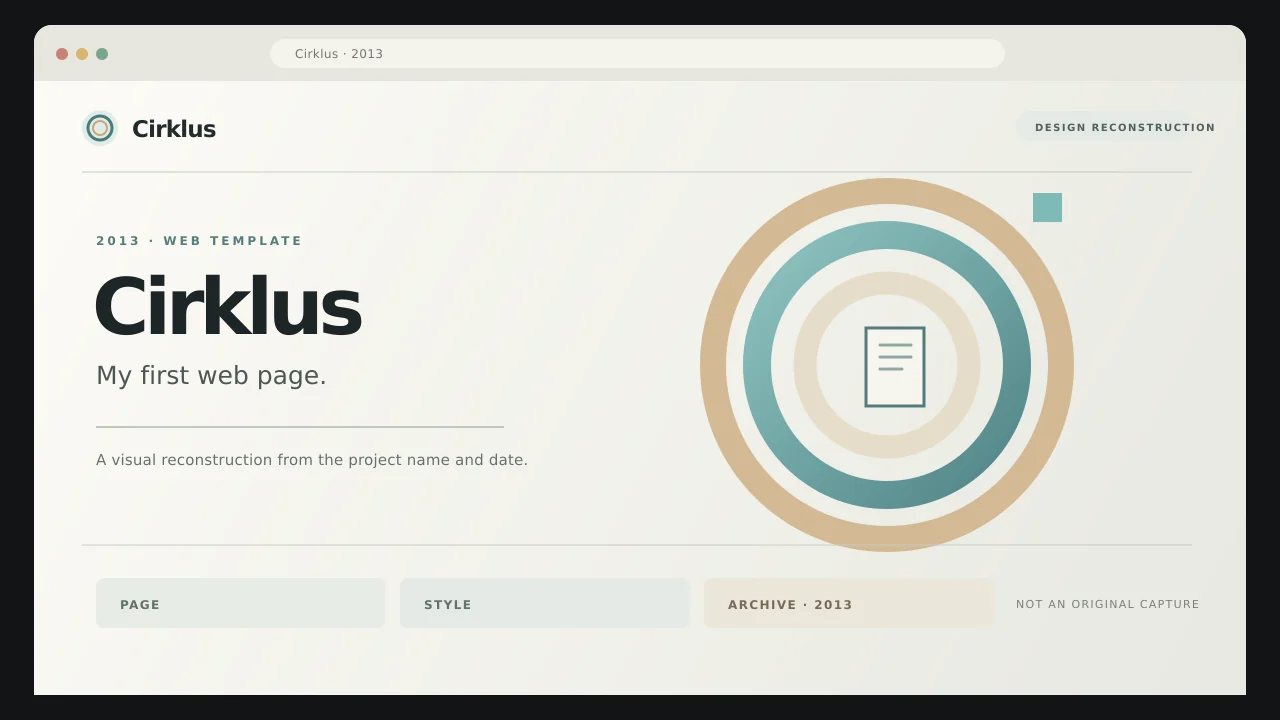
Task: Click the large Cirklus headline
Action: 228,307
